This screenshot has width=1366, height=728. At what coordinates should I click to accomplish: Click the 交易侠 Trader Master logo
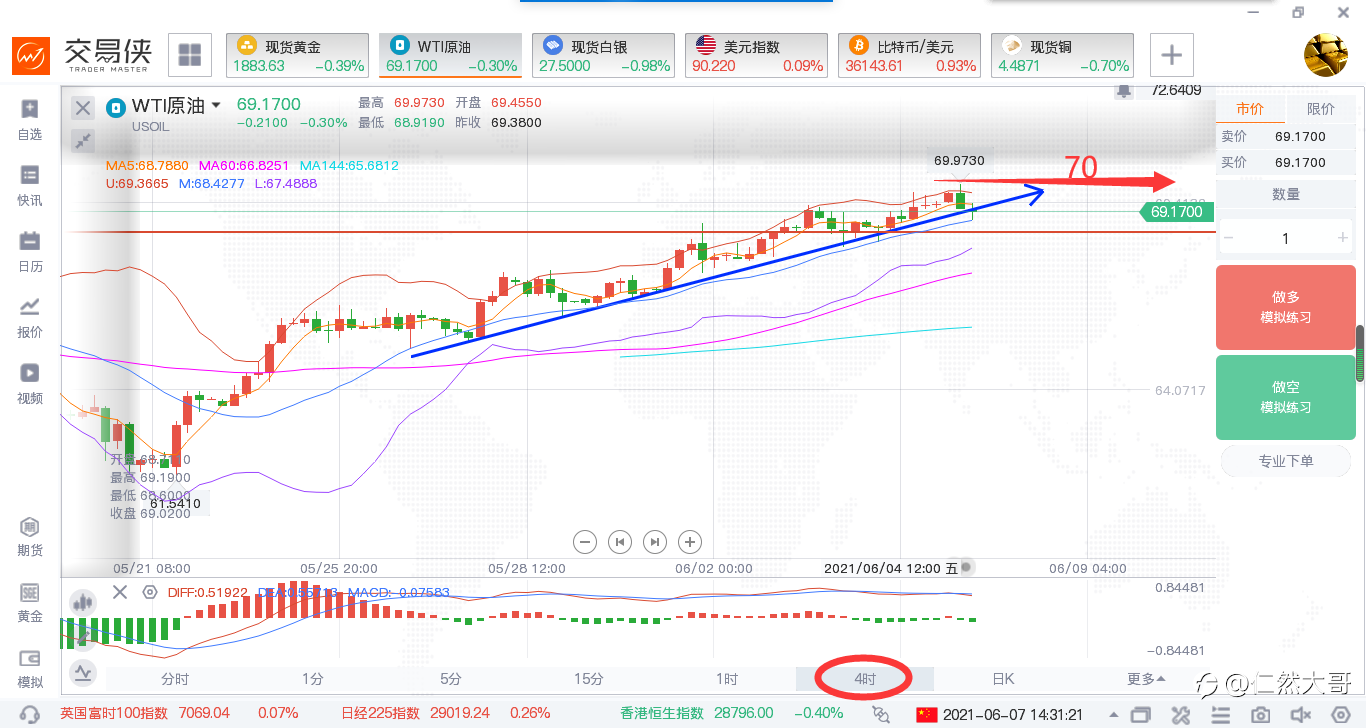point(81,55)
